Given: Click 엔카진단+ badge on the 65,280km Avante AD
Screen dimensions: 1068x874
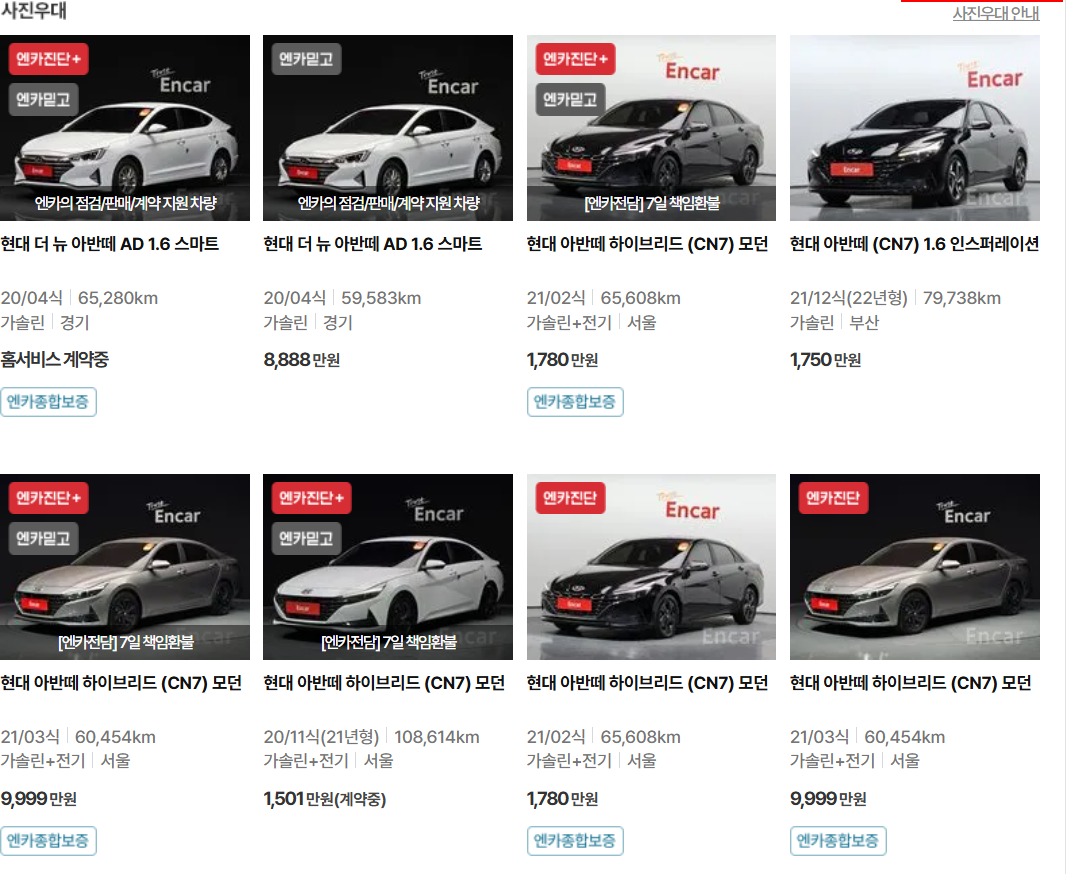Looking at the screenshot, I should 48,59.
